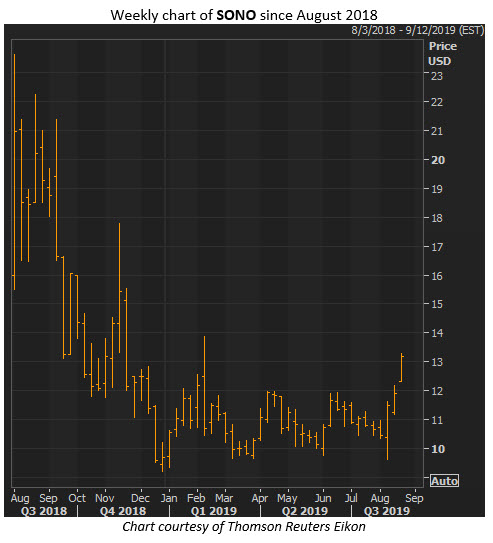Click the February 2019 bar spiking to 14
493x543 pixels.
coord(204,386)
